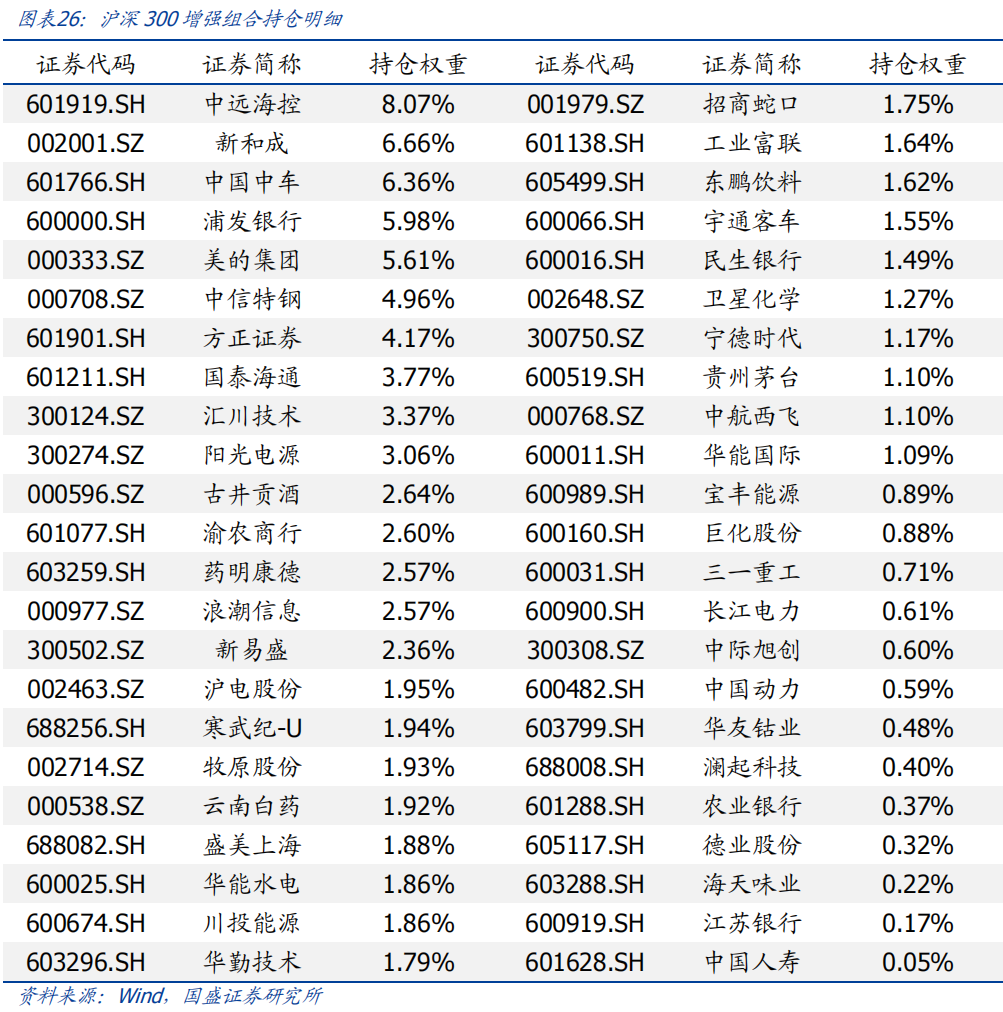Viewport: 1003px width, 1012px height.
Task: Click stock name 工业富联
Action: [x=752, y=143]
